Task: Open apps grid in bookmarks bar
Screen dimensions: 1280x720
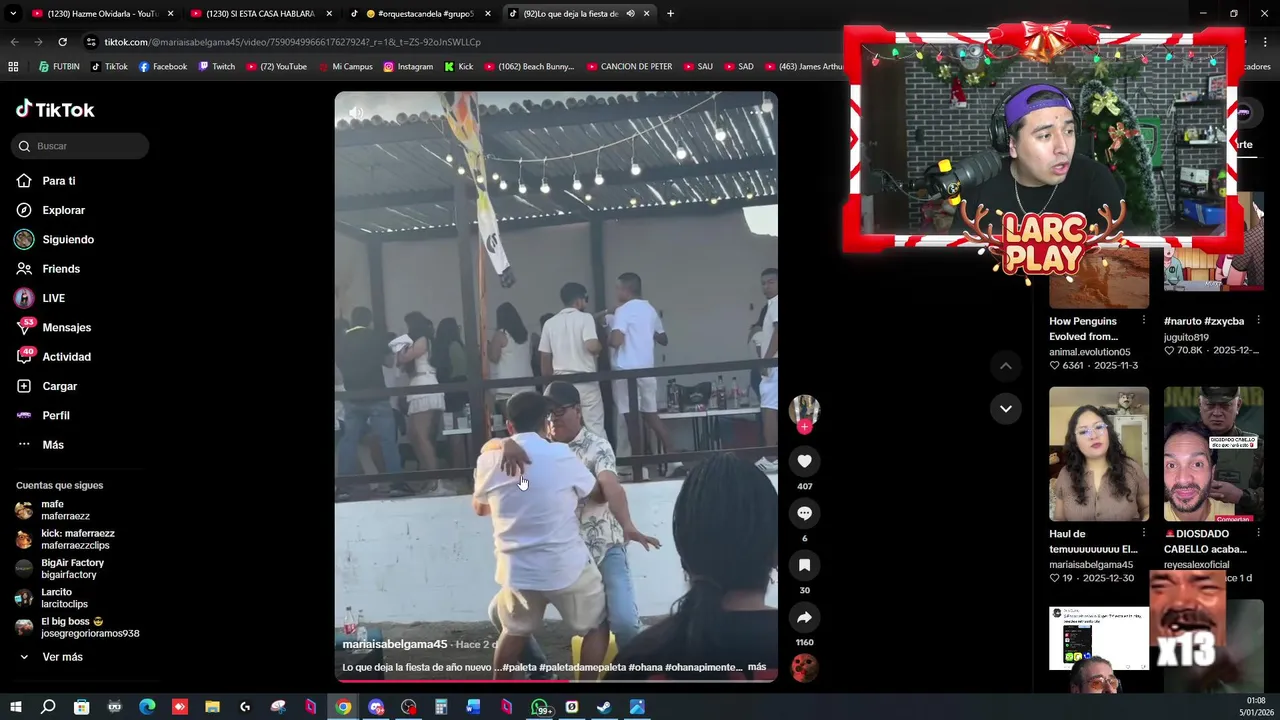Action: (x=13, y=67)
